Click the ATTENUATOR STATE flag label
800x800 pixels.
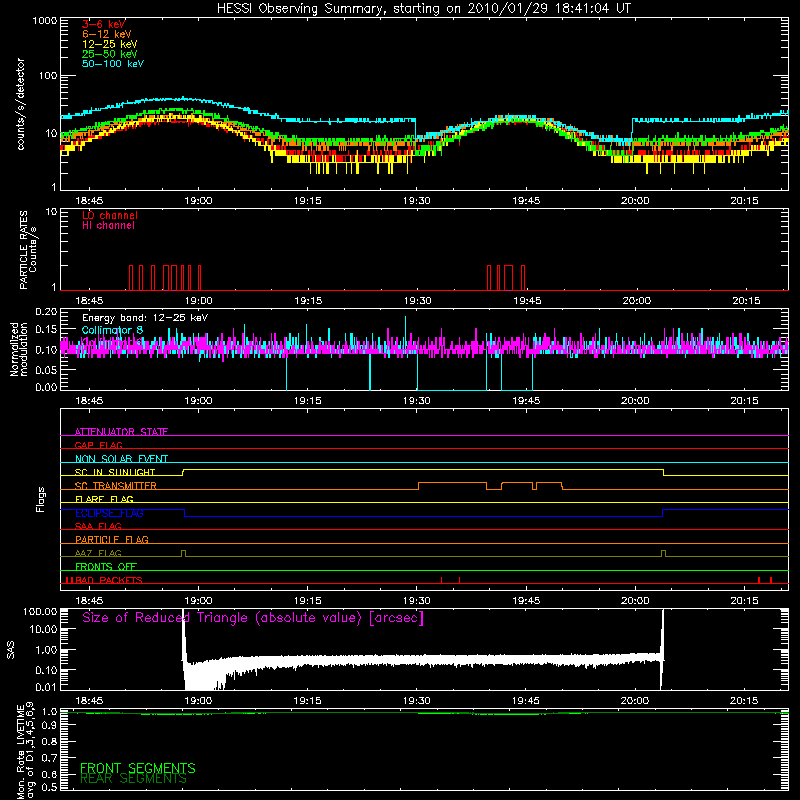121,432
